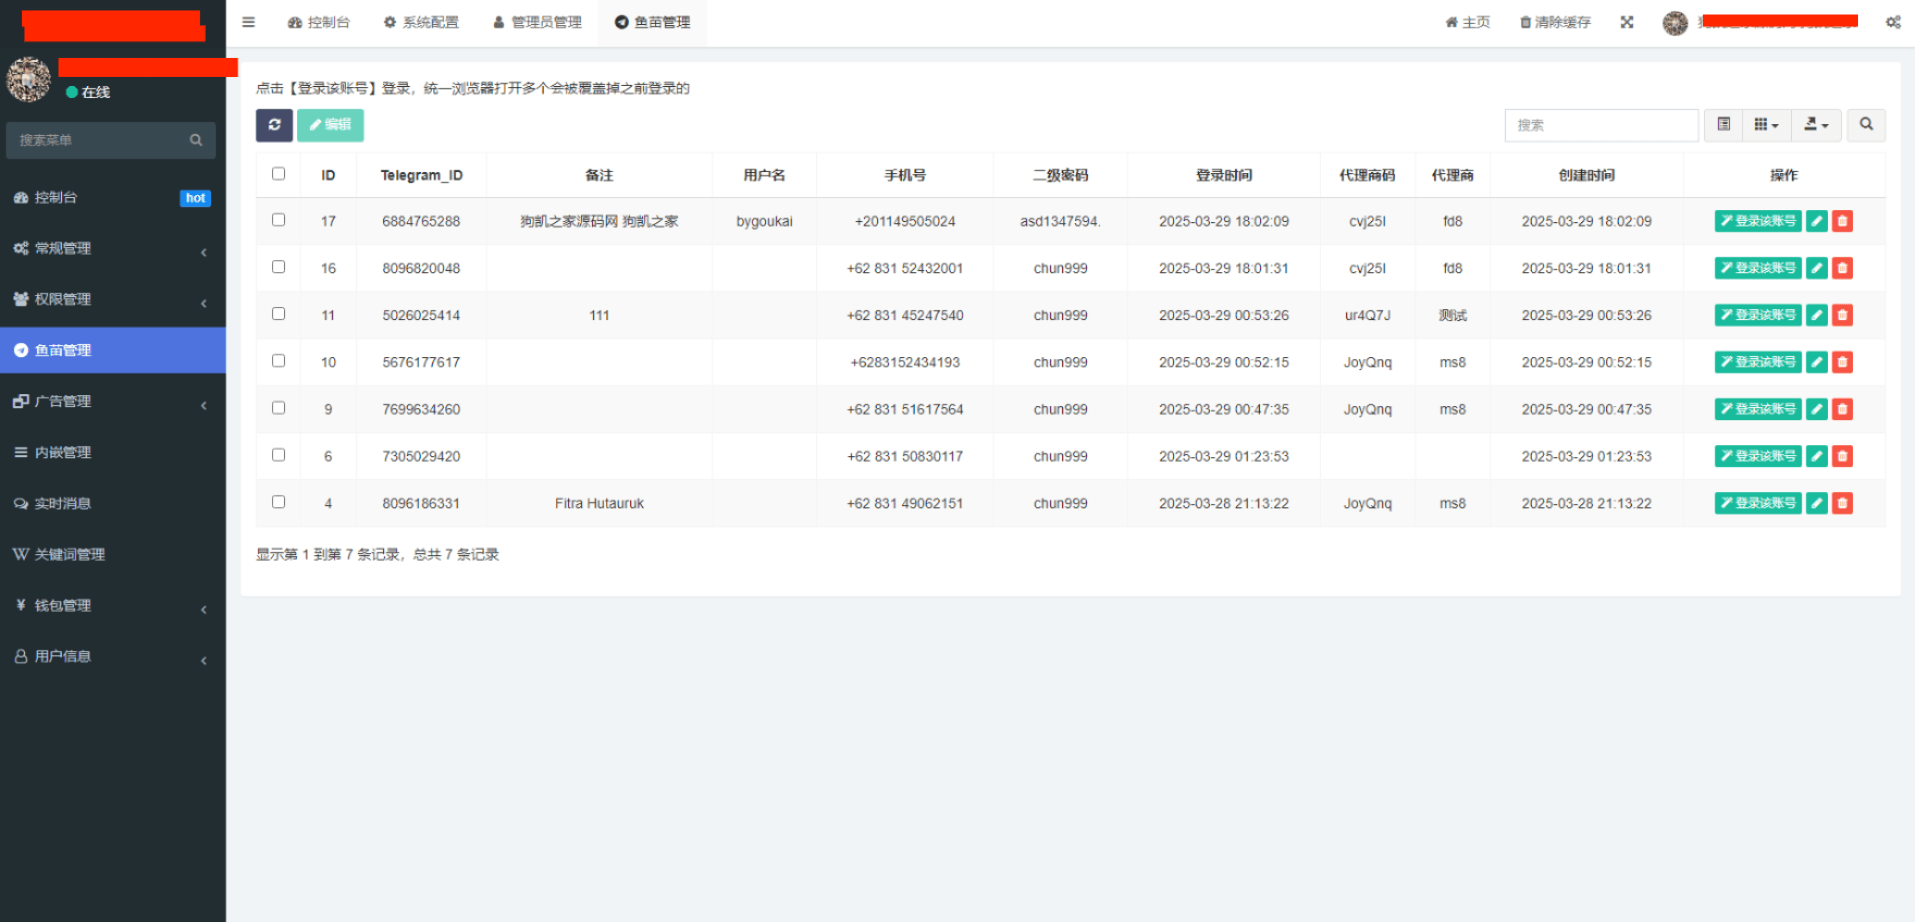
Task: Click the 搜索 input field above the table
Action: click(x=1600, y=125)
